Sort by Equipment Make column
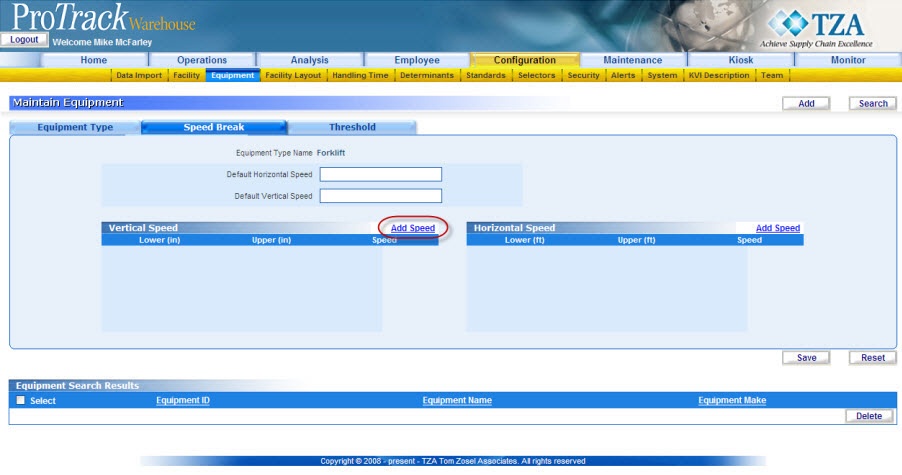902x475 pixels. [732, 400]
